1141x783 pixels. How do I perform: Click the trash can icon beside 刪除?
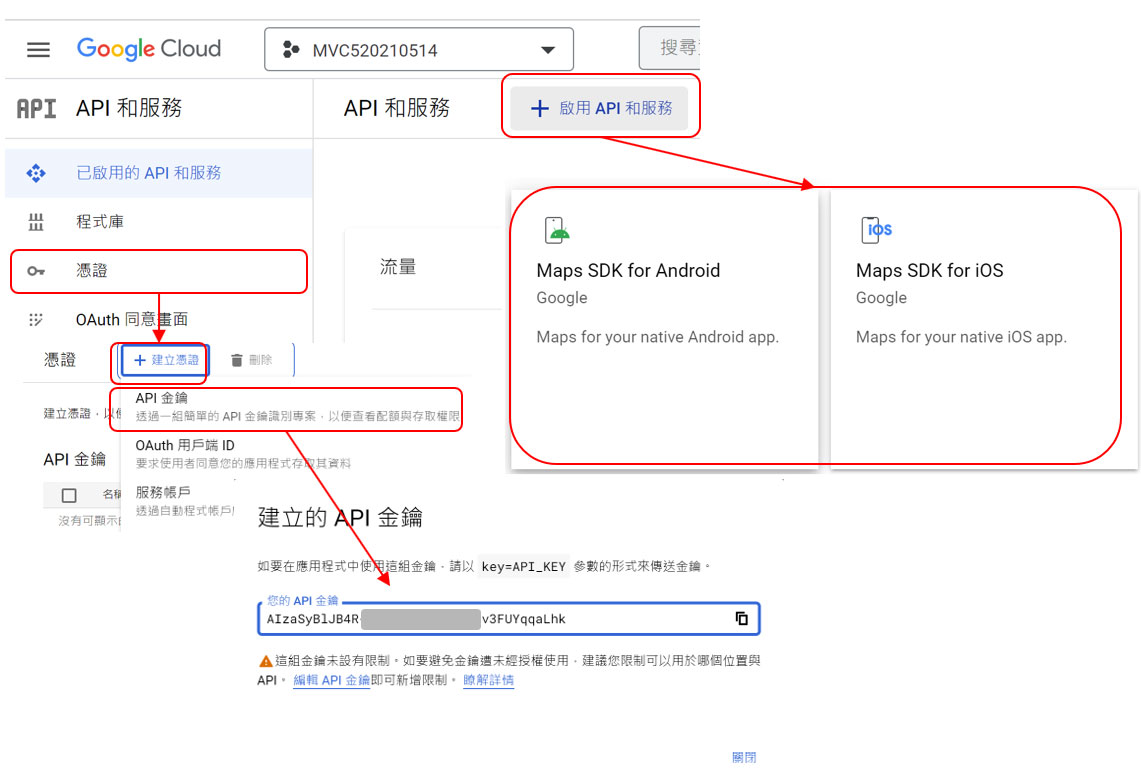(x=236, y=360)
